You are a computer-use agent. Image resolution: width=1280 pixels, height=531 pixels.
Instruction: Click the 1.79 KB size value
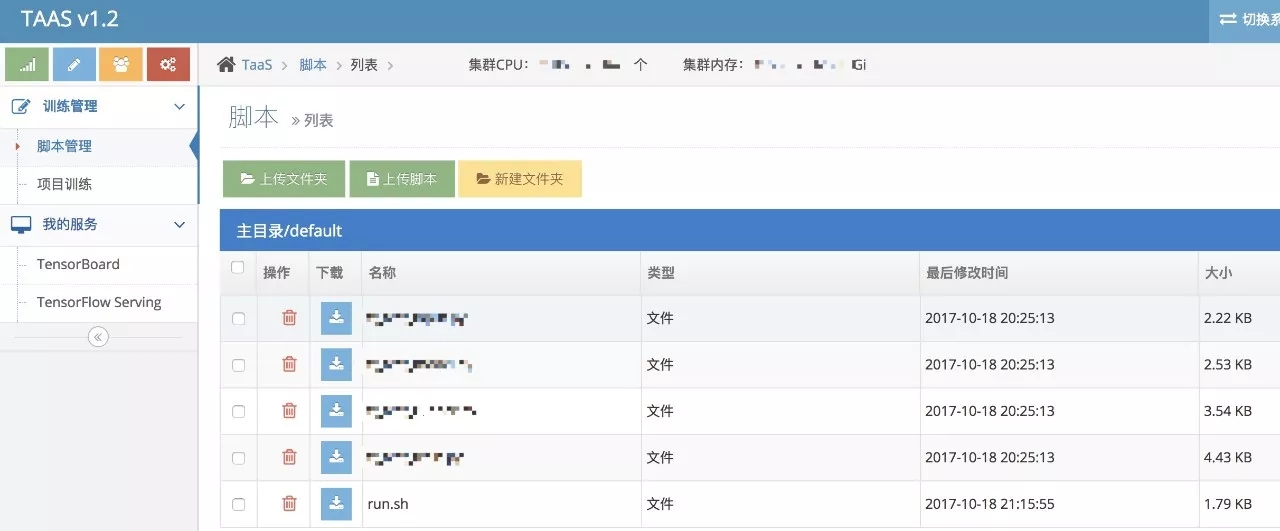pyautogui.click(x=1228, y=504)
